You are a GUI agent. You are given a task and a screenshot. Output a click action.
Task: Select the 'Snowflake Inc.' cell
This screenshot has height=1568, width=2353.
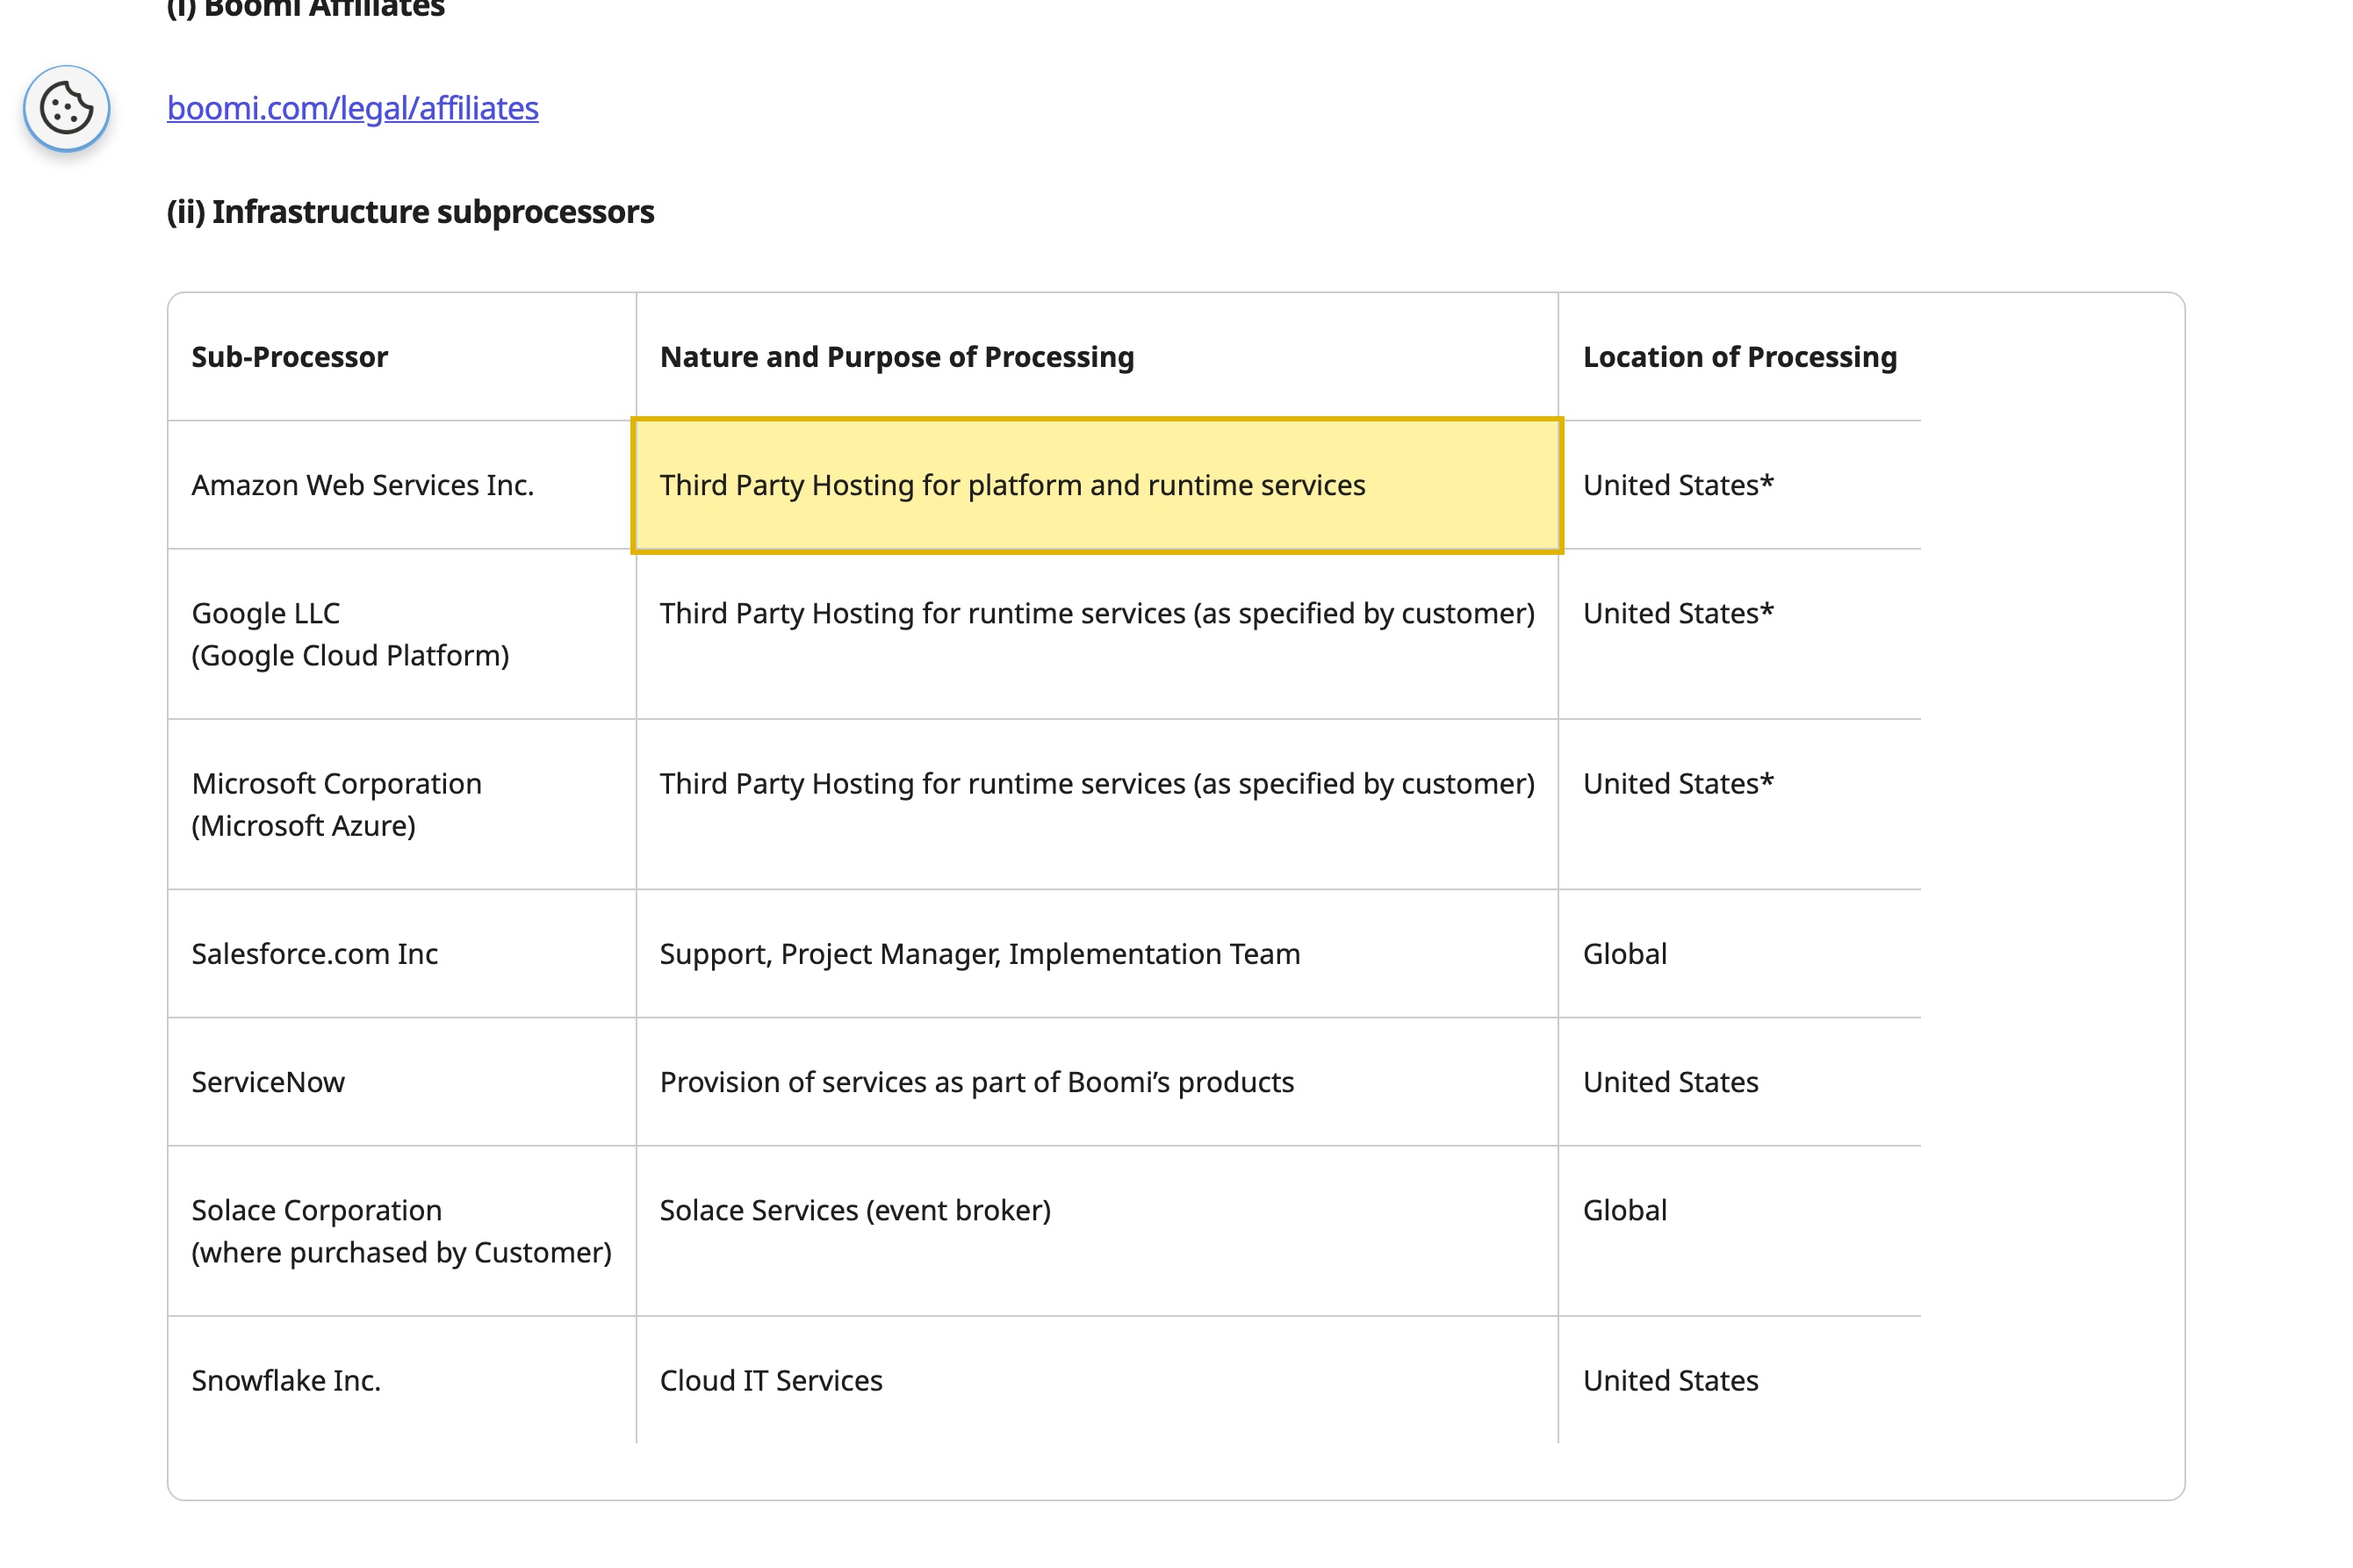coord(402,1380)
